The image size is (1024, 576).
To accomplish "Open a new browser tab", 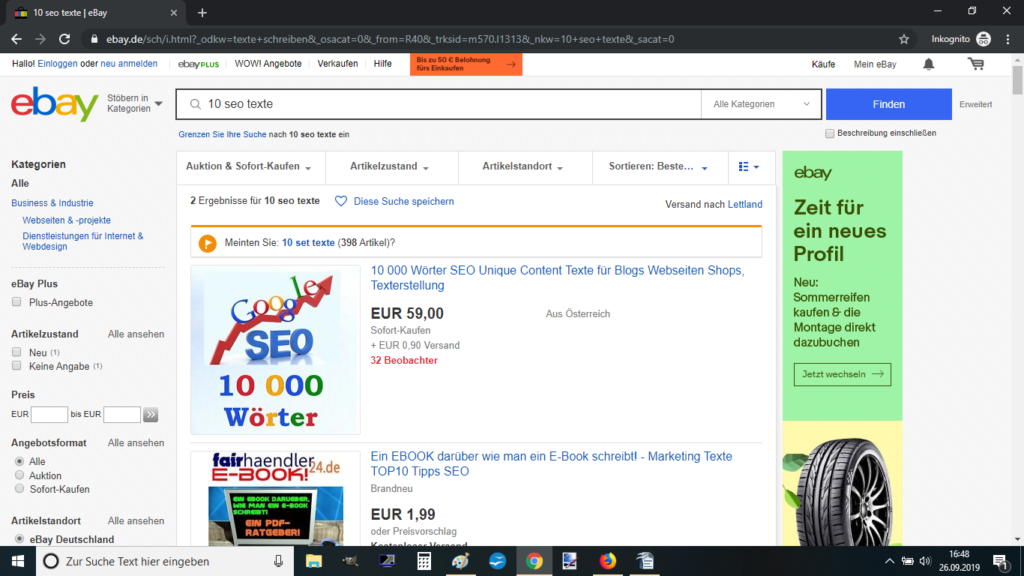I will [202, 12].
